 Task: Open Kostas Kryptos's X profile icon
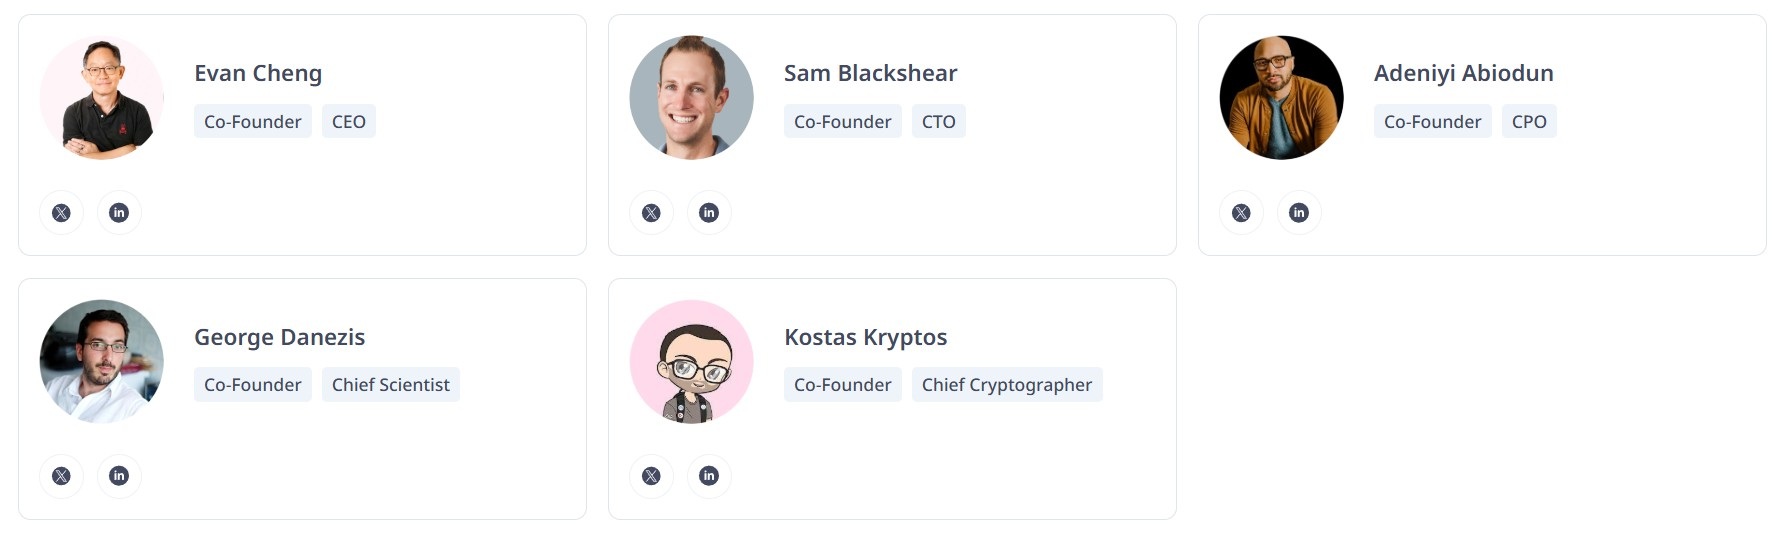(x=651, y=475)
